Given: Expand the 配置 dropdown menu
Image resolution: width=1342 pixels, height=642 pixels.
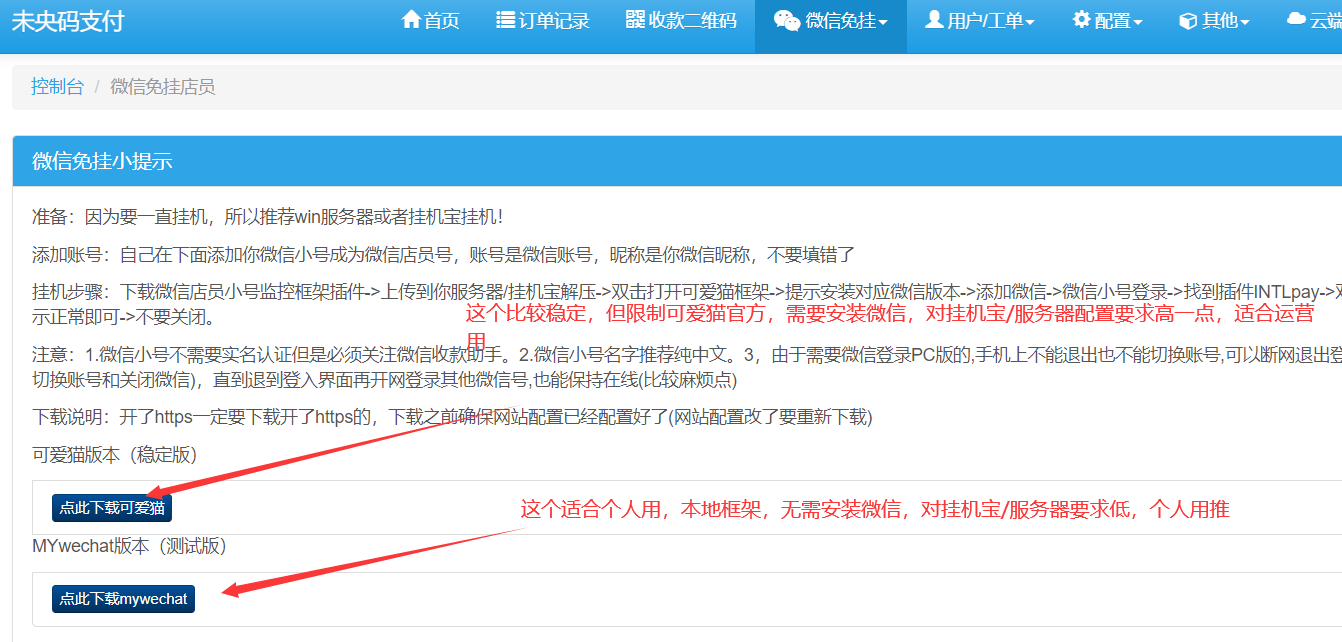Looking at the screenshot, I should point(1107,21).
